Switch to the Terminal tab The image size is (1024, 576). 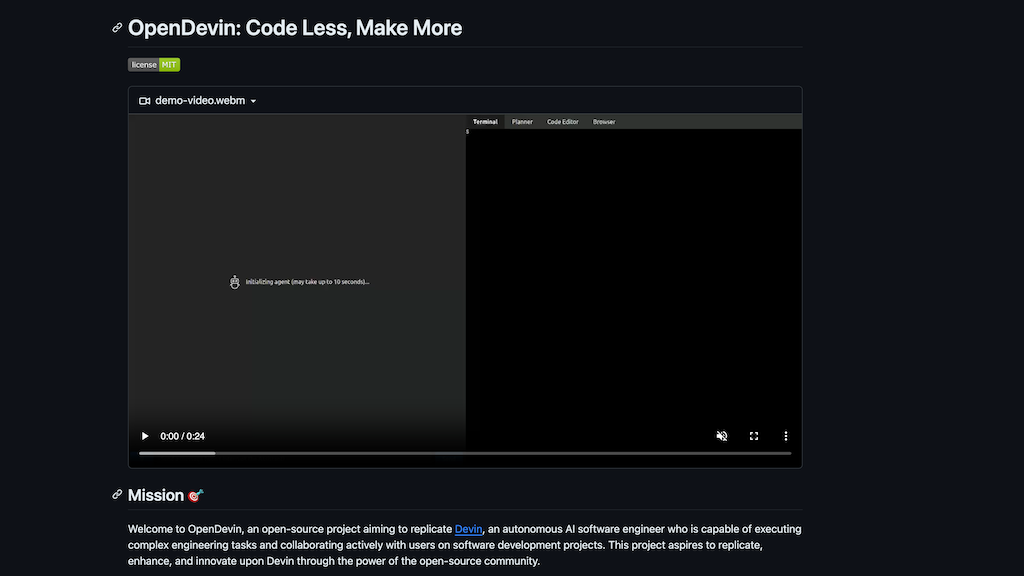pyautogui.click(x=485, y=122)
